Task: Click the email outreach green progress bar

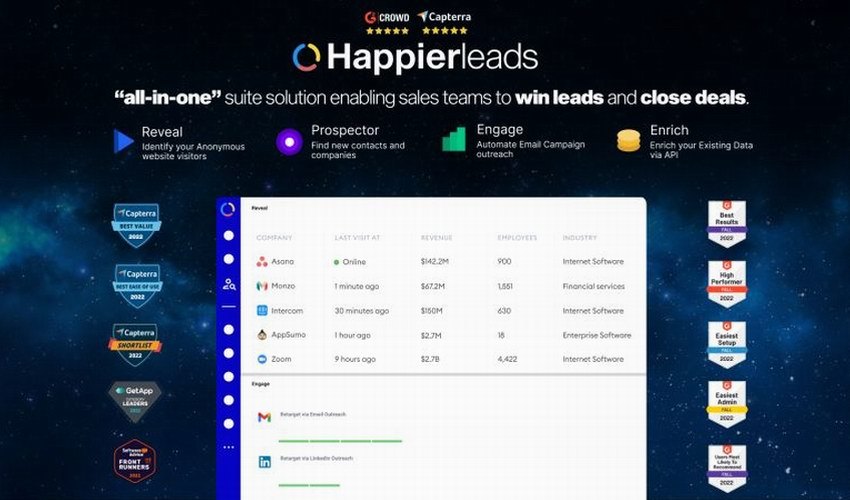Action: point(340,441)
